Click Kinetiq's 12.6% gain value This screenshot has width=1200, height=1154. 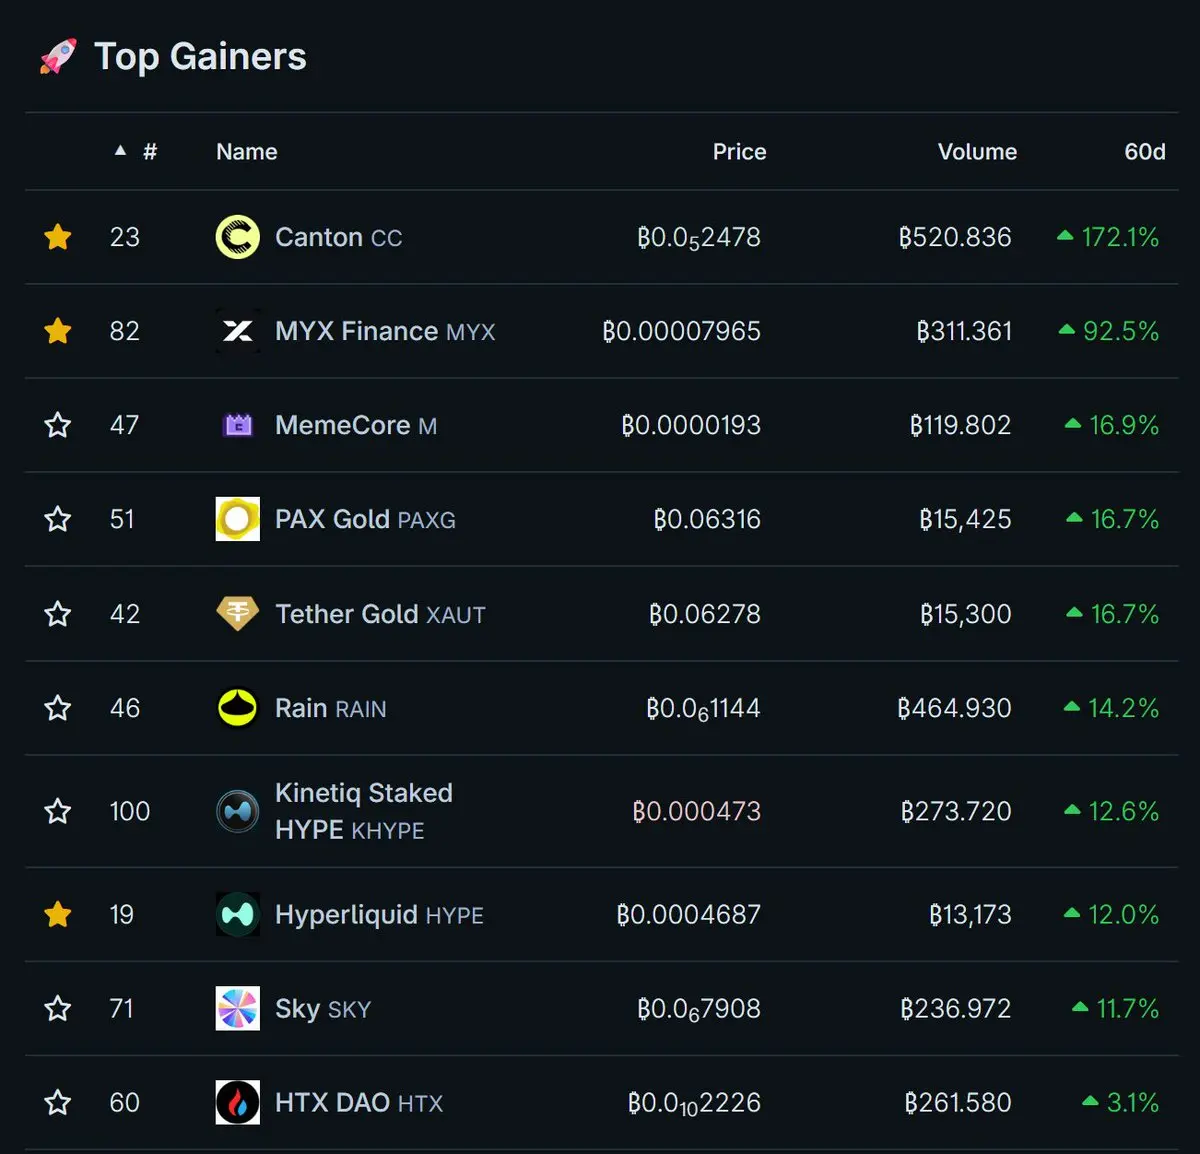[x=1123, y=811]
